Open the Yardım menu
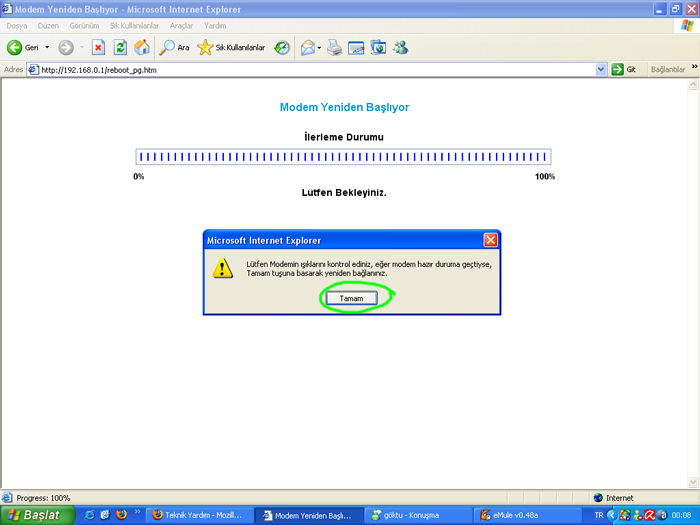Screen dimensions: 700x525 coord(215,26)
